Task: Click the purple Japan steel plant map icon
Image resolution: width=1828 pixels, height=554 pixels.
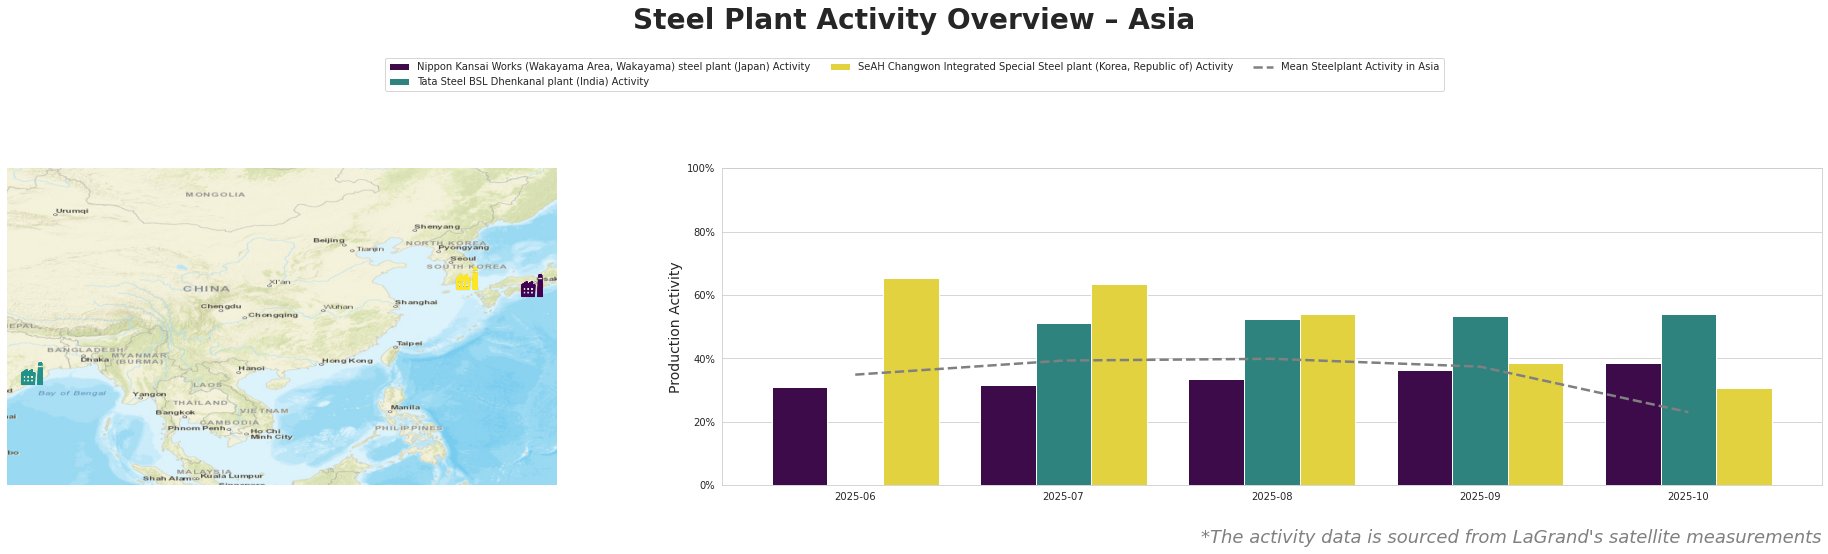Action: 532,287
